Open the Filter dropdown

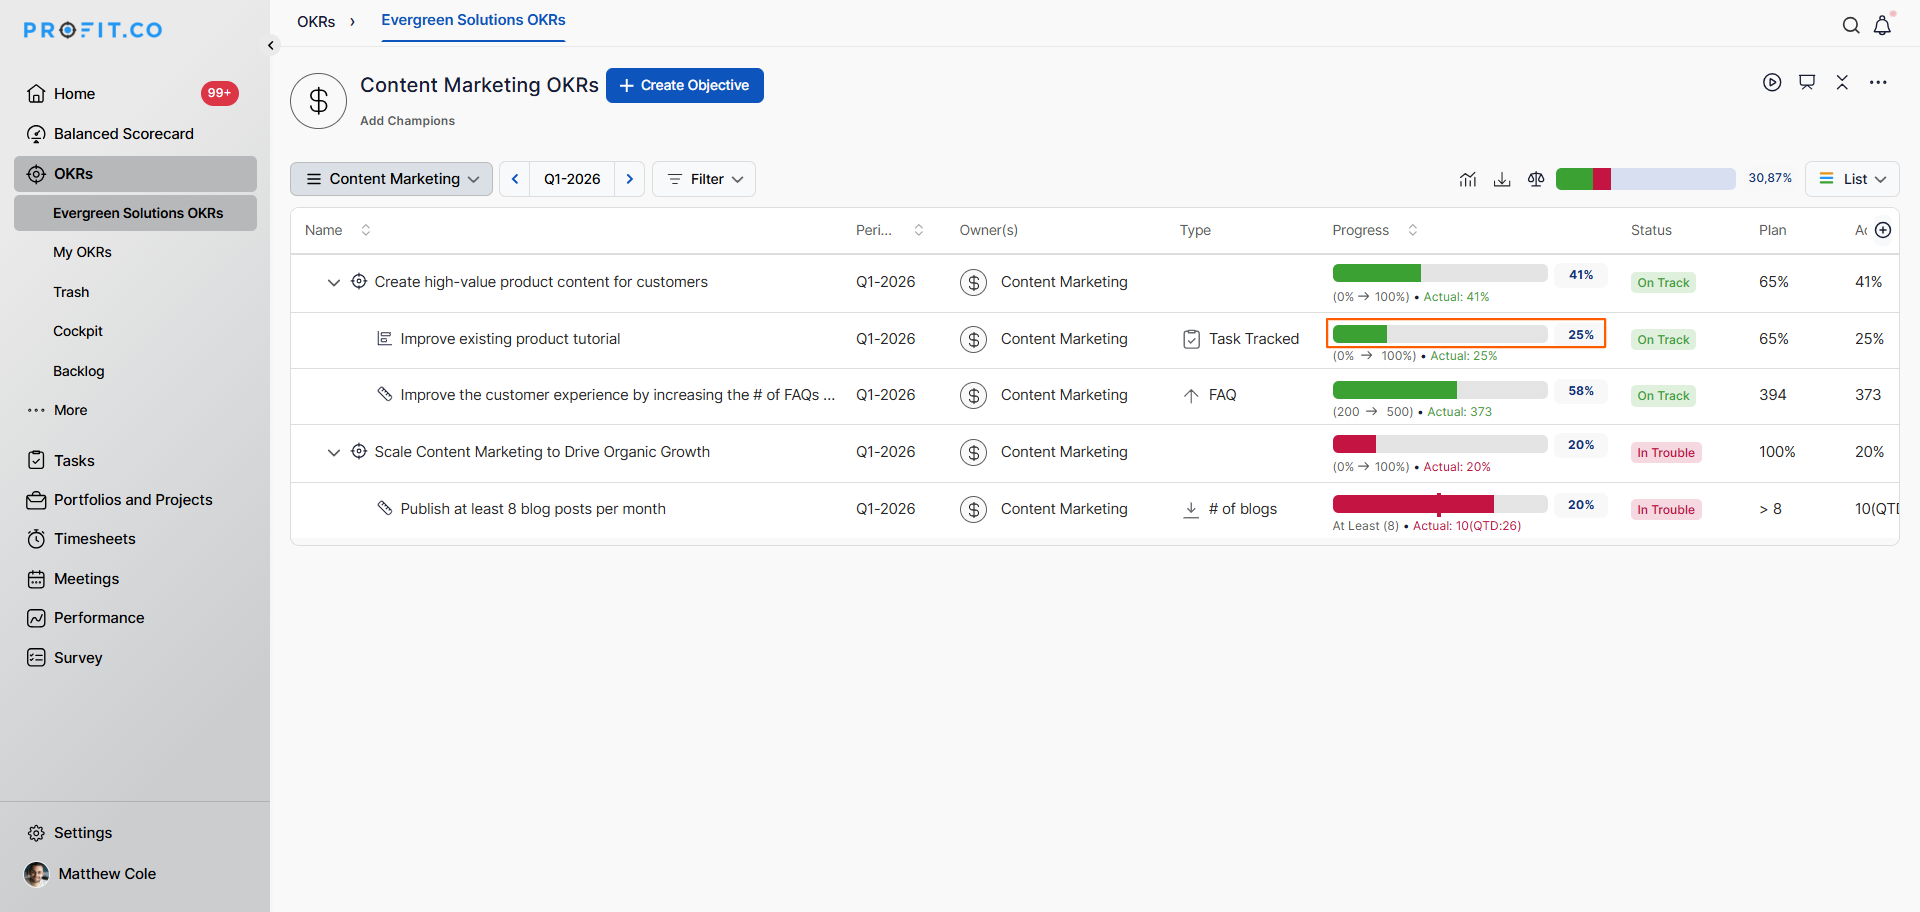pos(704,179)
